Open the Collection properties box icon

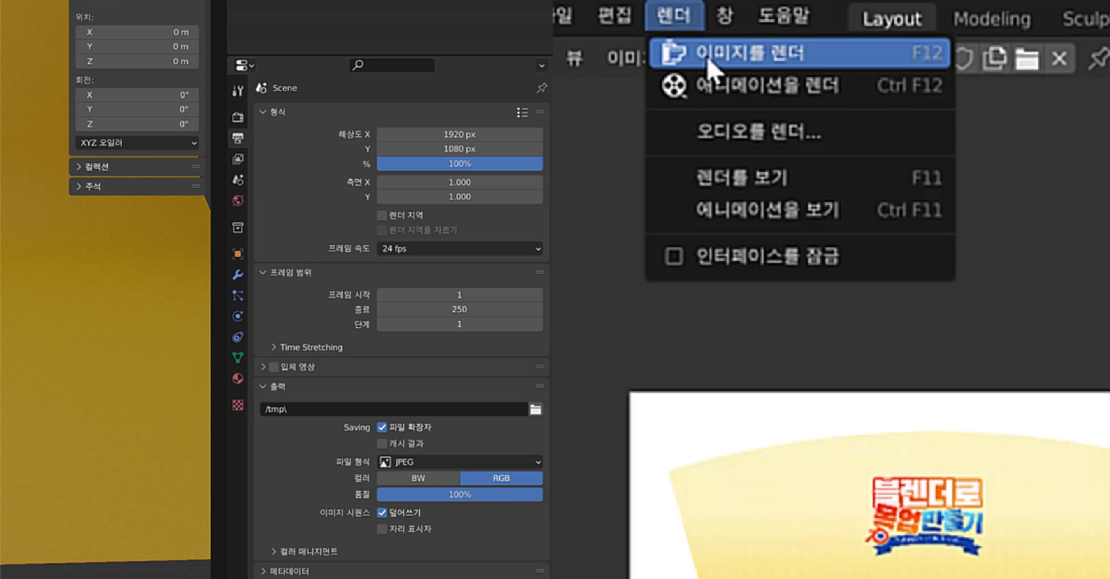coord(238,227)
